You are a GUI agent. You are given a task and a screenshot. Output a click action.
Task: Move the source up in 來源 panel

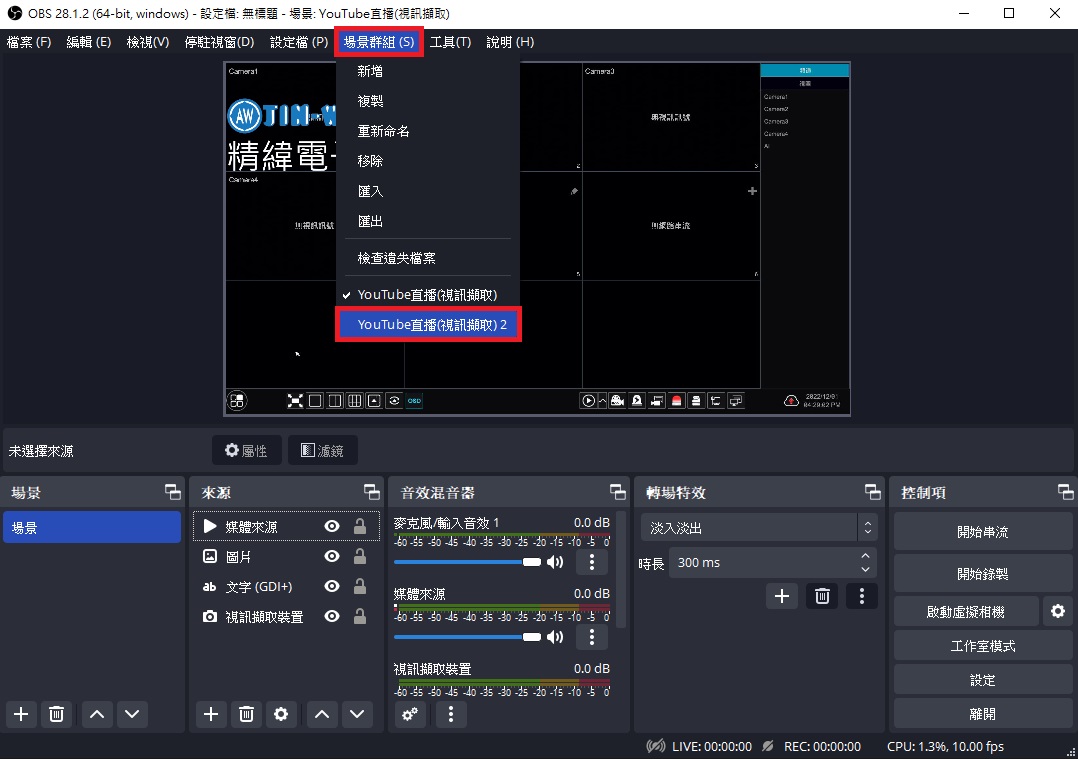click(322, 714)
